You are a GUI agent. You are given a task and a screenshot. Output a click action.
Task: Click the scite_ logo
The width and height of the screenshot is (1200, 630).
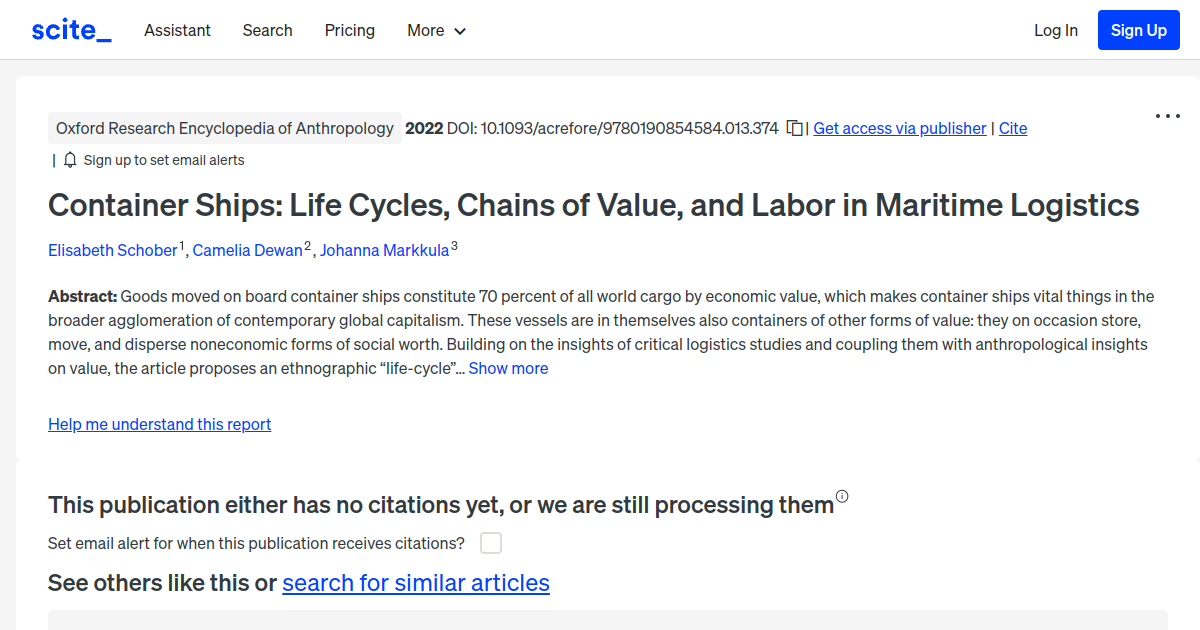(x=70, y=29)
